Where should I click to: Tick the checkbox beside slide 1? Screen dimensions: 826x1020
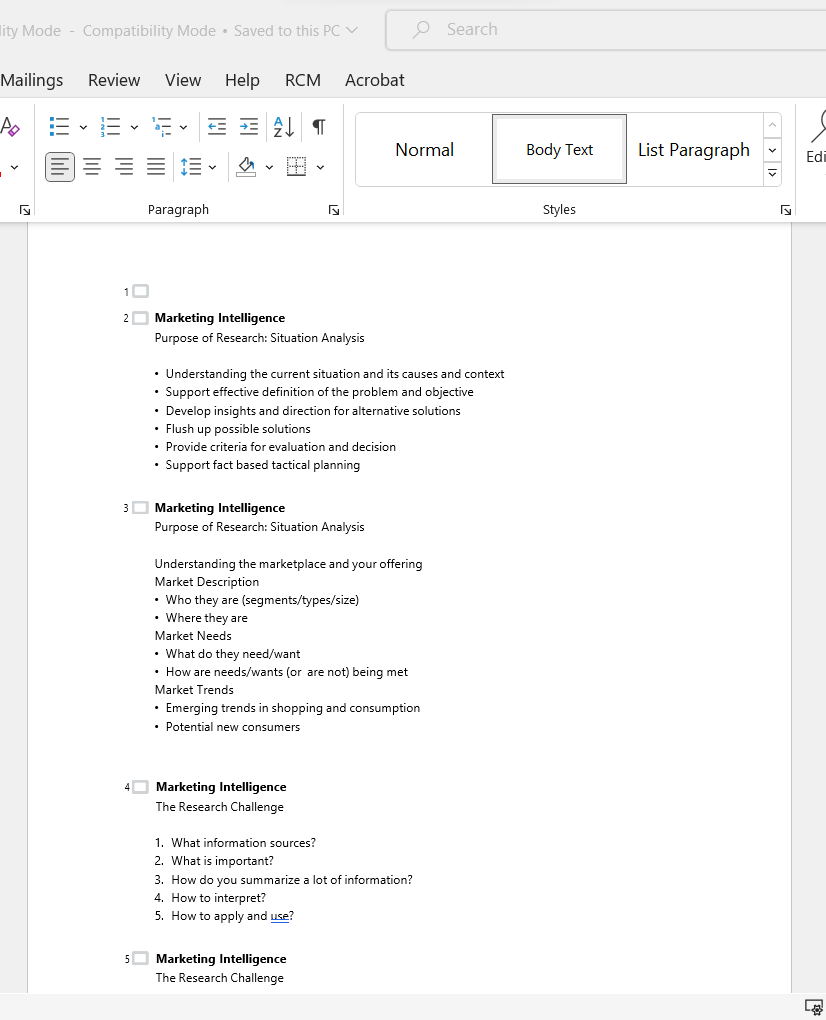(x=140, y=291)
